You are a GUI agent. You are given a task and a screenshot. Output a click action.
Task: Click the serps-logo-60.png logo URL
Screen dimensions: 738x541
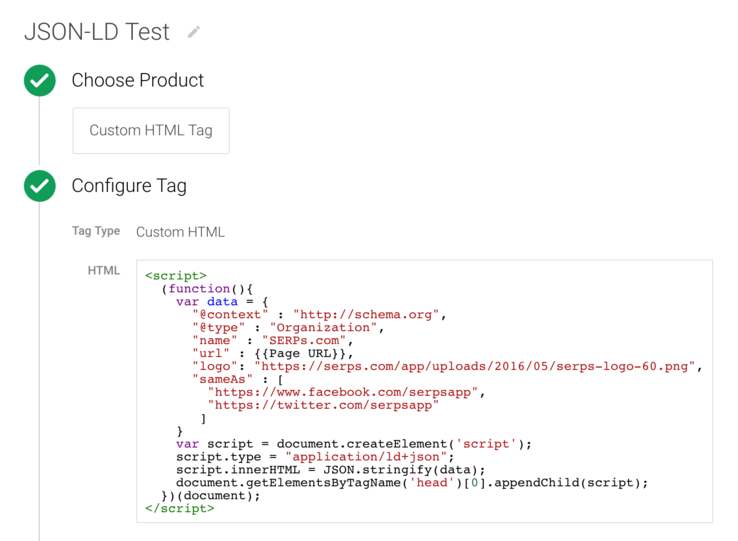[x=478, y=366]
